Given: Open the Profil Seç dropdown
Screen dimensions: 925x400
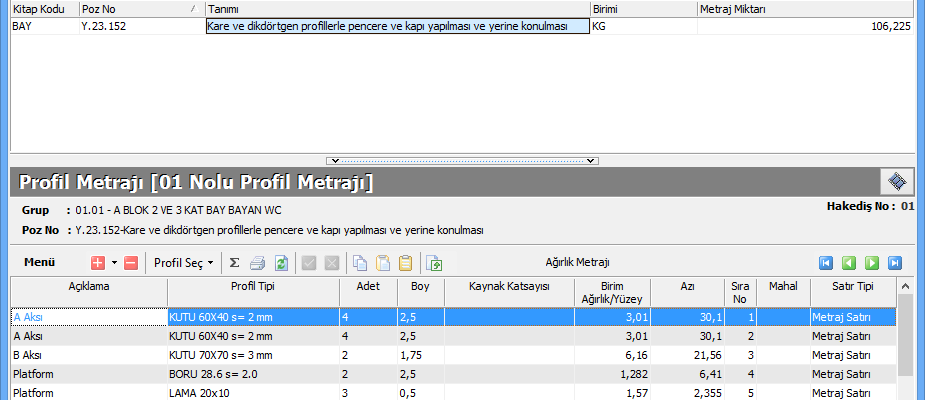Looking at the screenshot, I should [x=184, y=263].
